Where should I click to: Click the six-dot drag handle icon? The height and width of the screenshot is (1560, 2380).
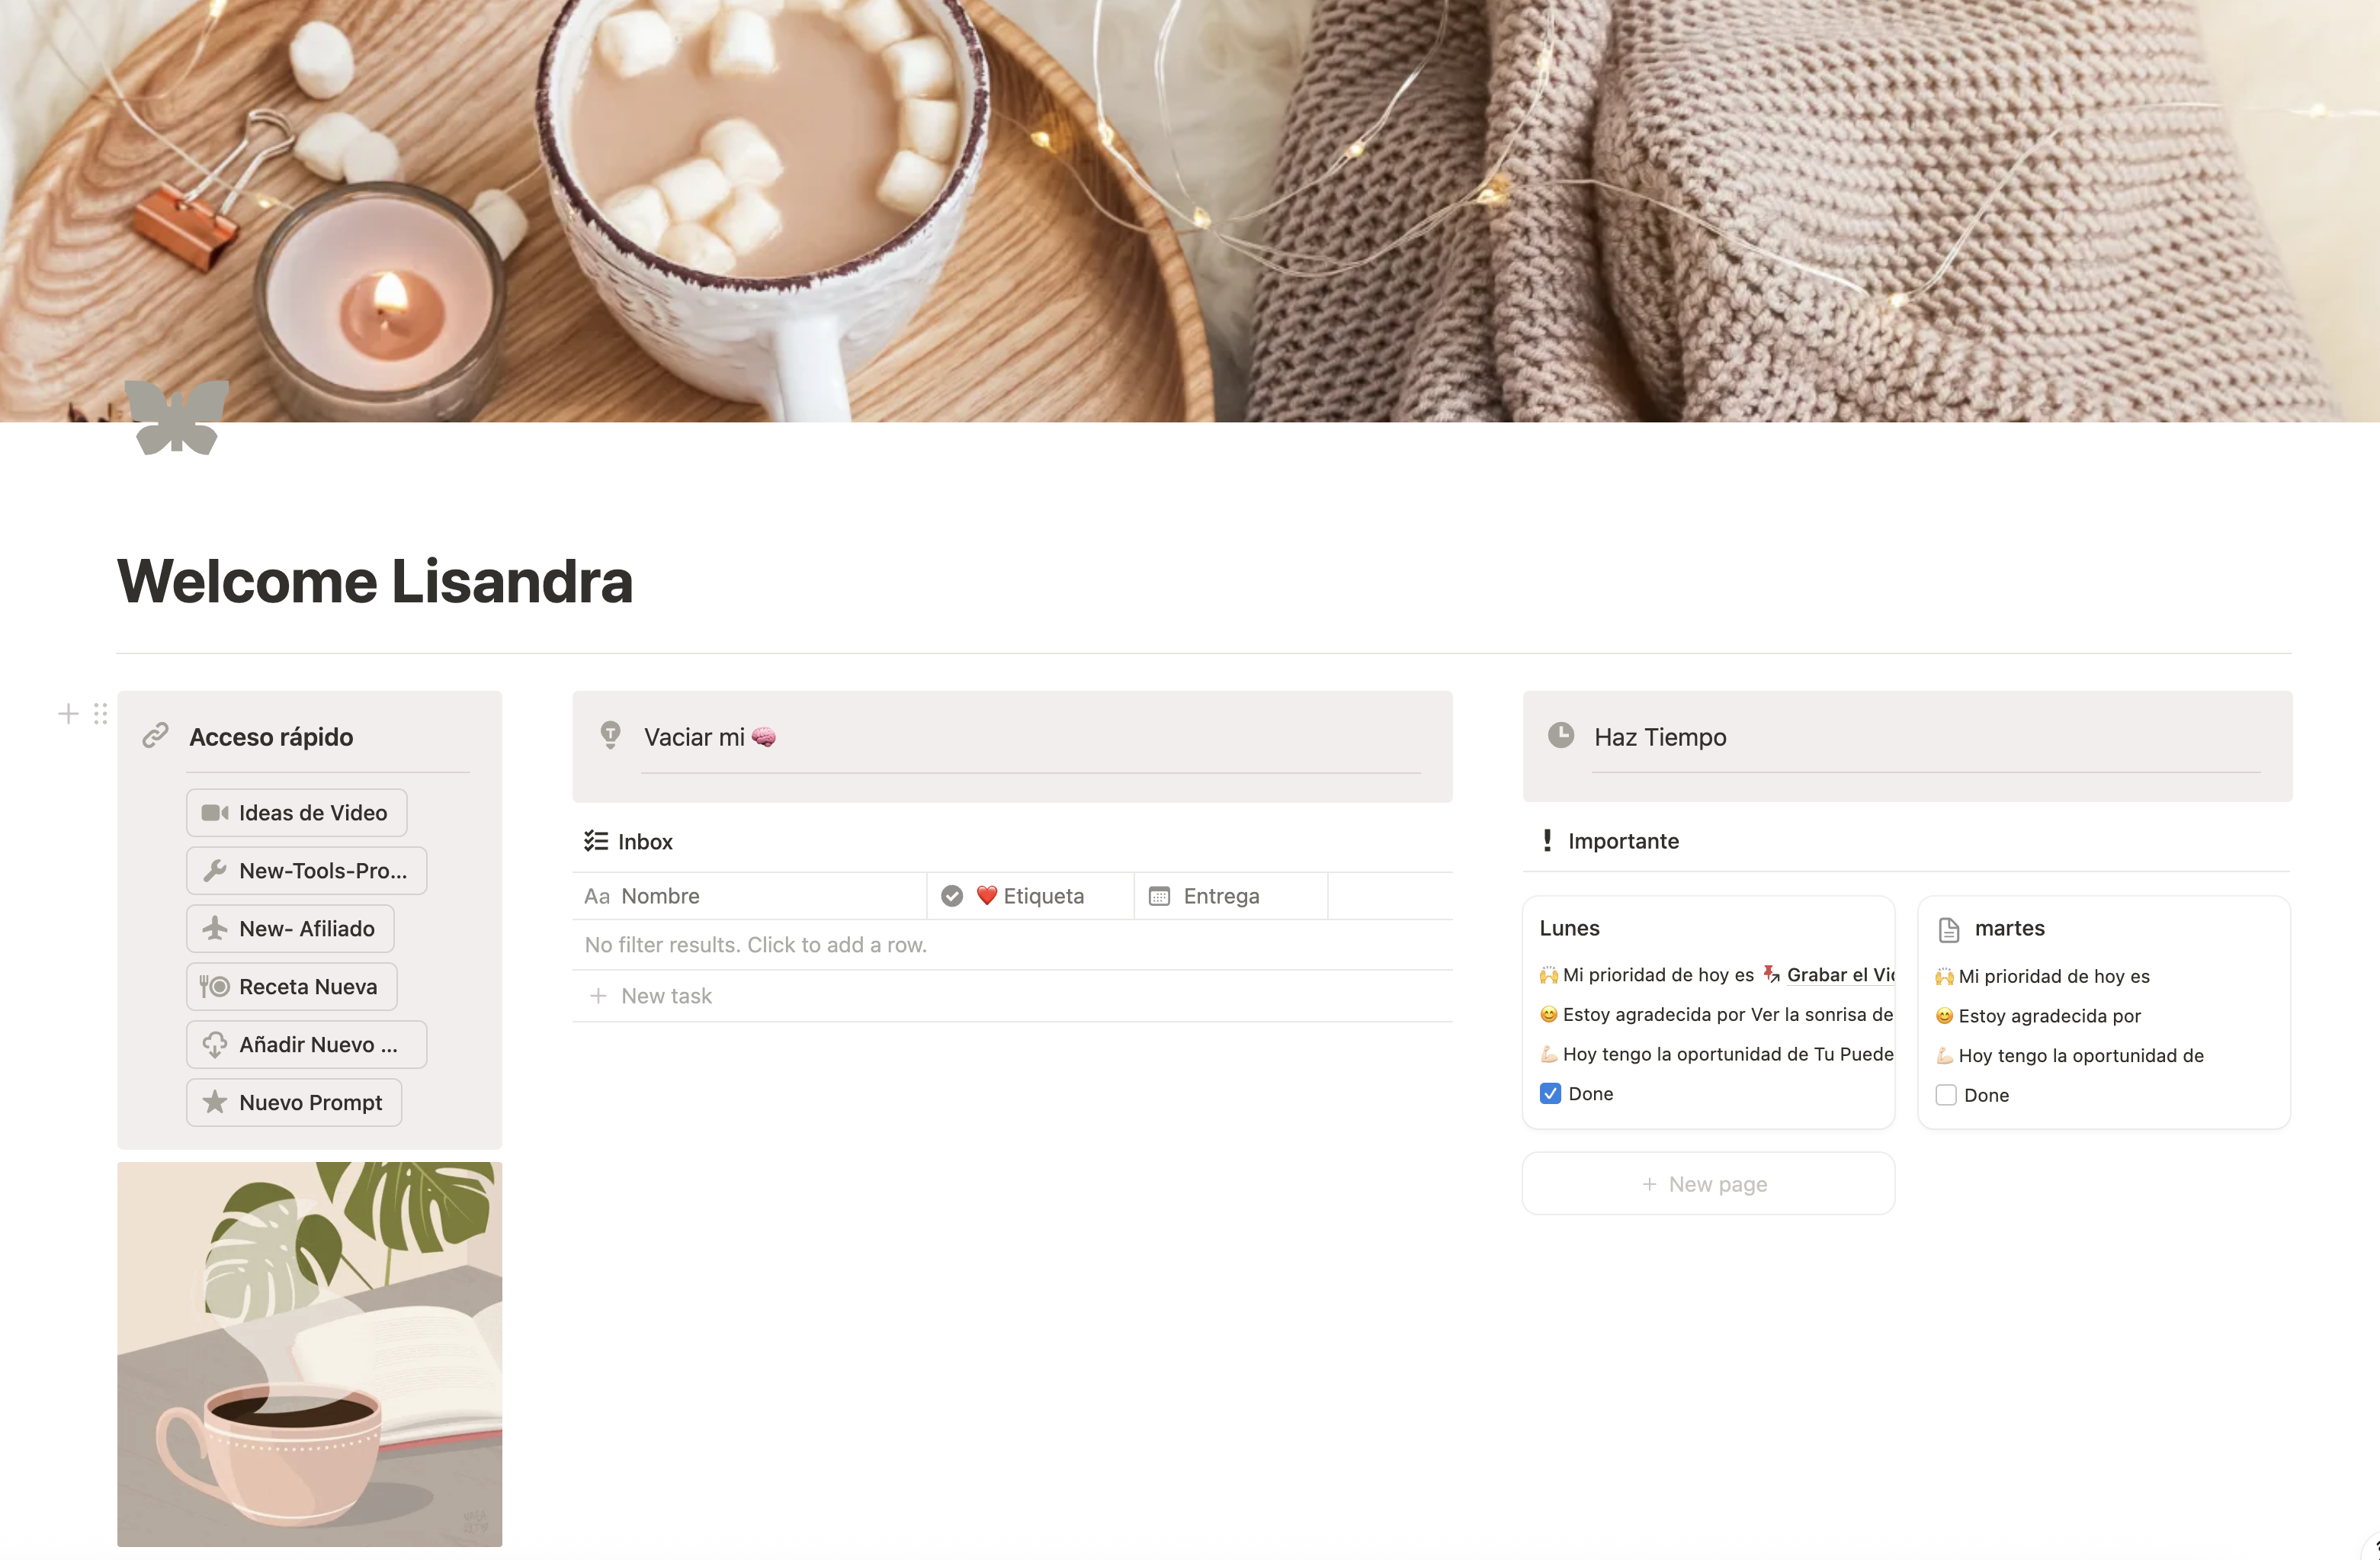[x=100, y=713]
